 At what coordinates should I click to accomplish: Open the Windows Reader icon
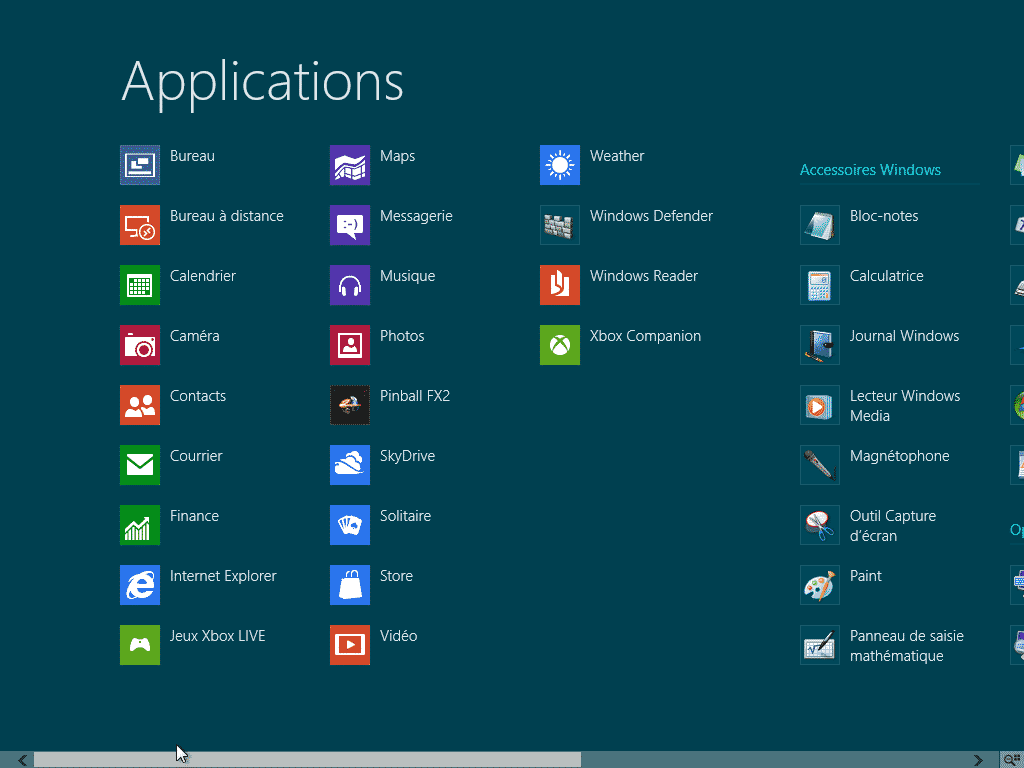click(x=560, y=285)
